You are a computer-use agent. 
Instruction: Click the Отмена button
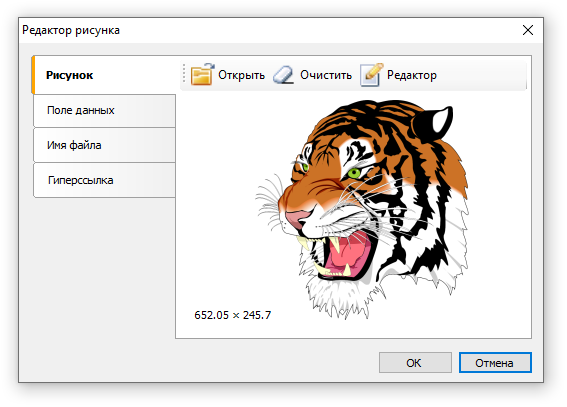pos(495,363)
